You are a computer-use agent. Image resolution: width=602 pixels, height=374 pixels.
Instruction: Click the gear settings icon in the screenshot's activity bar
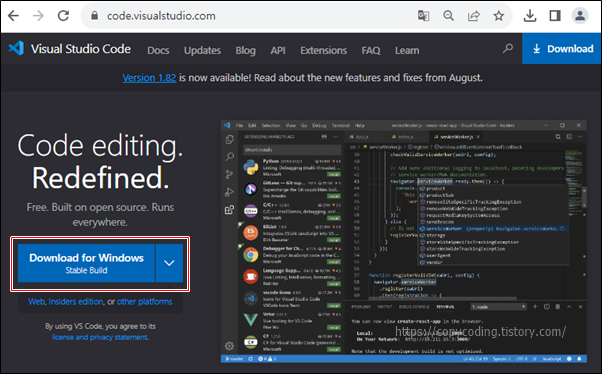230,346
